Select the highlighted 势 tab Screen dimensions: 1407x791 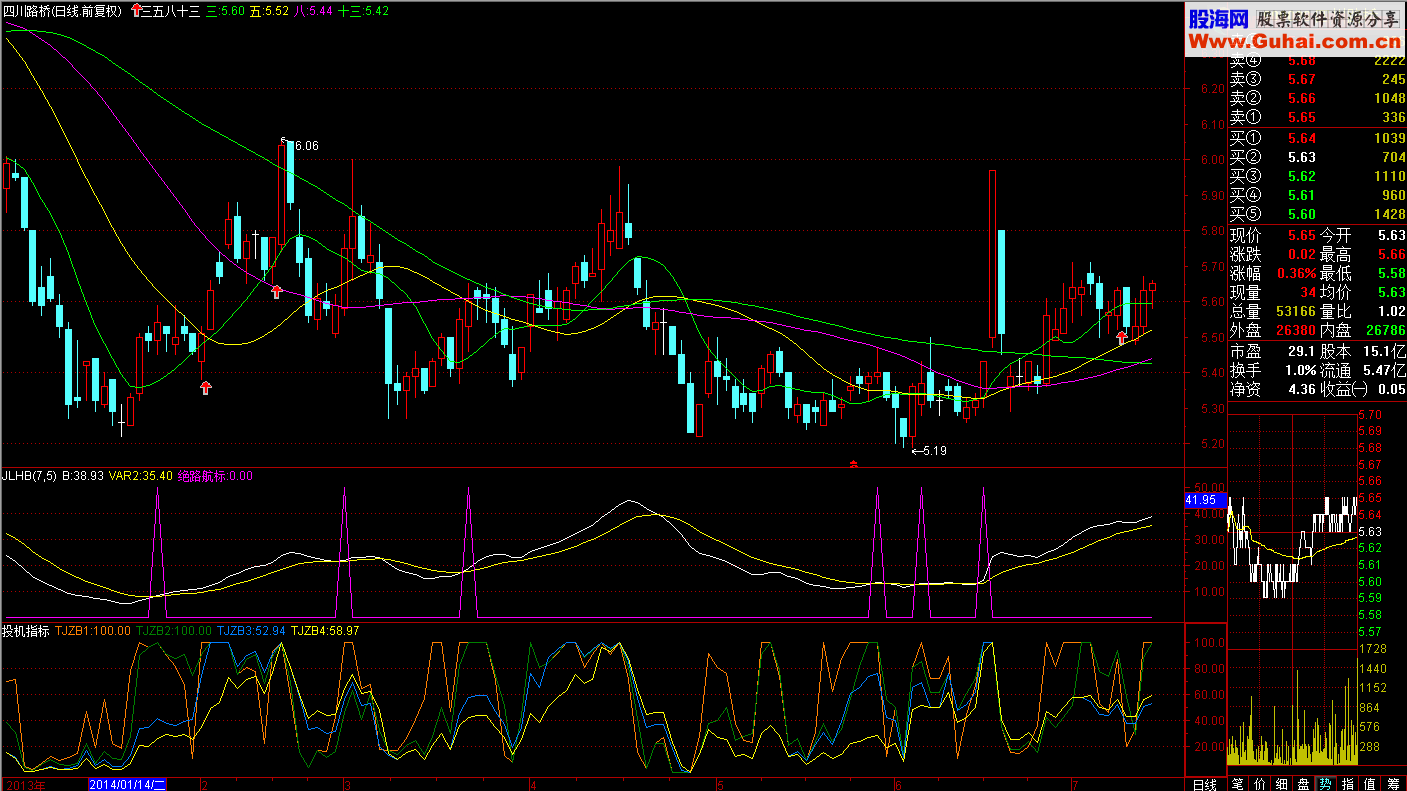point(1327,783)
